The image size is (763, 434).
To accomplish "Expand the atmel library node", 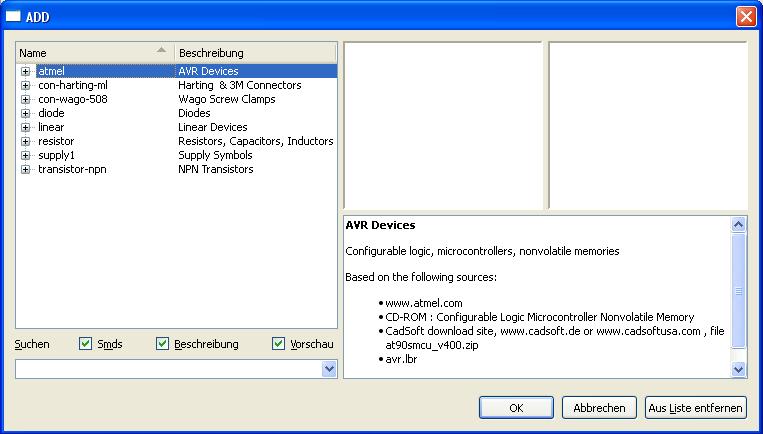I will pos(25,72).
